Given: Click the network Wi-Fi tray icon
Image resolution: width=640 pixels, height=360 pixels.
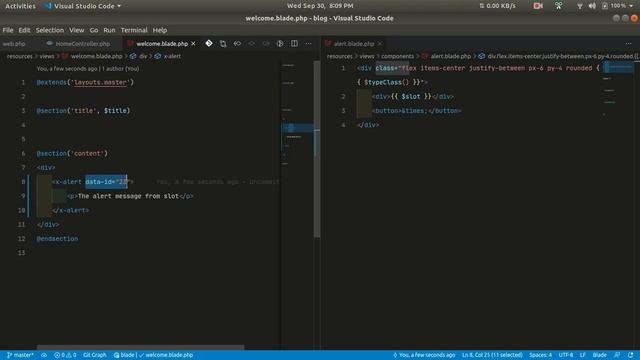Looking at the screenshot, I should point(580,6).
